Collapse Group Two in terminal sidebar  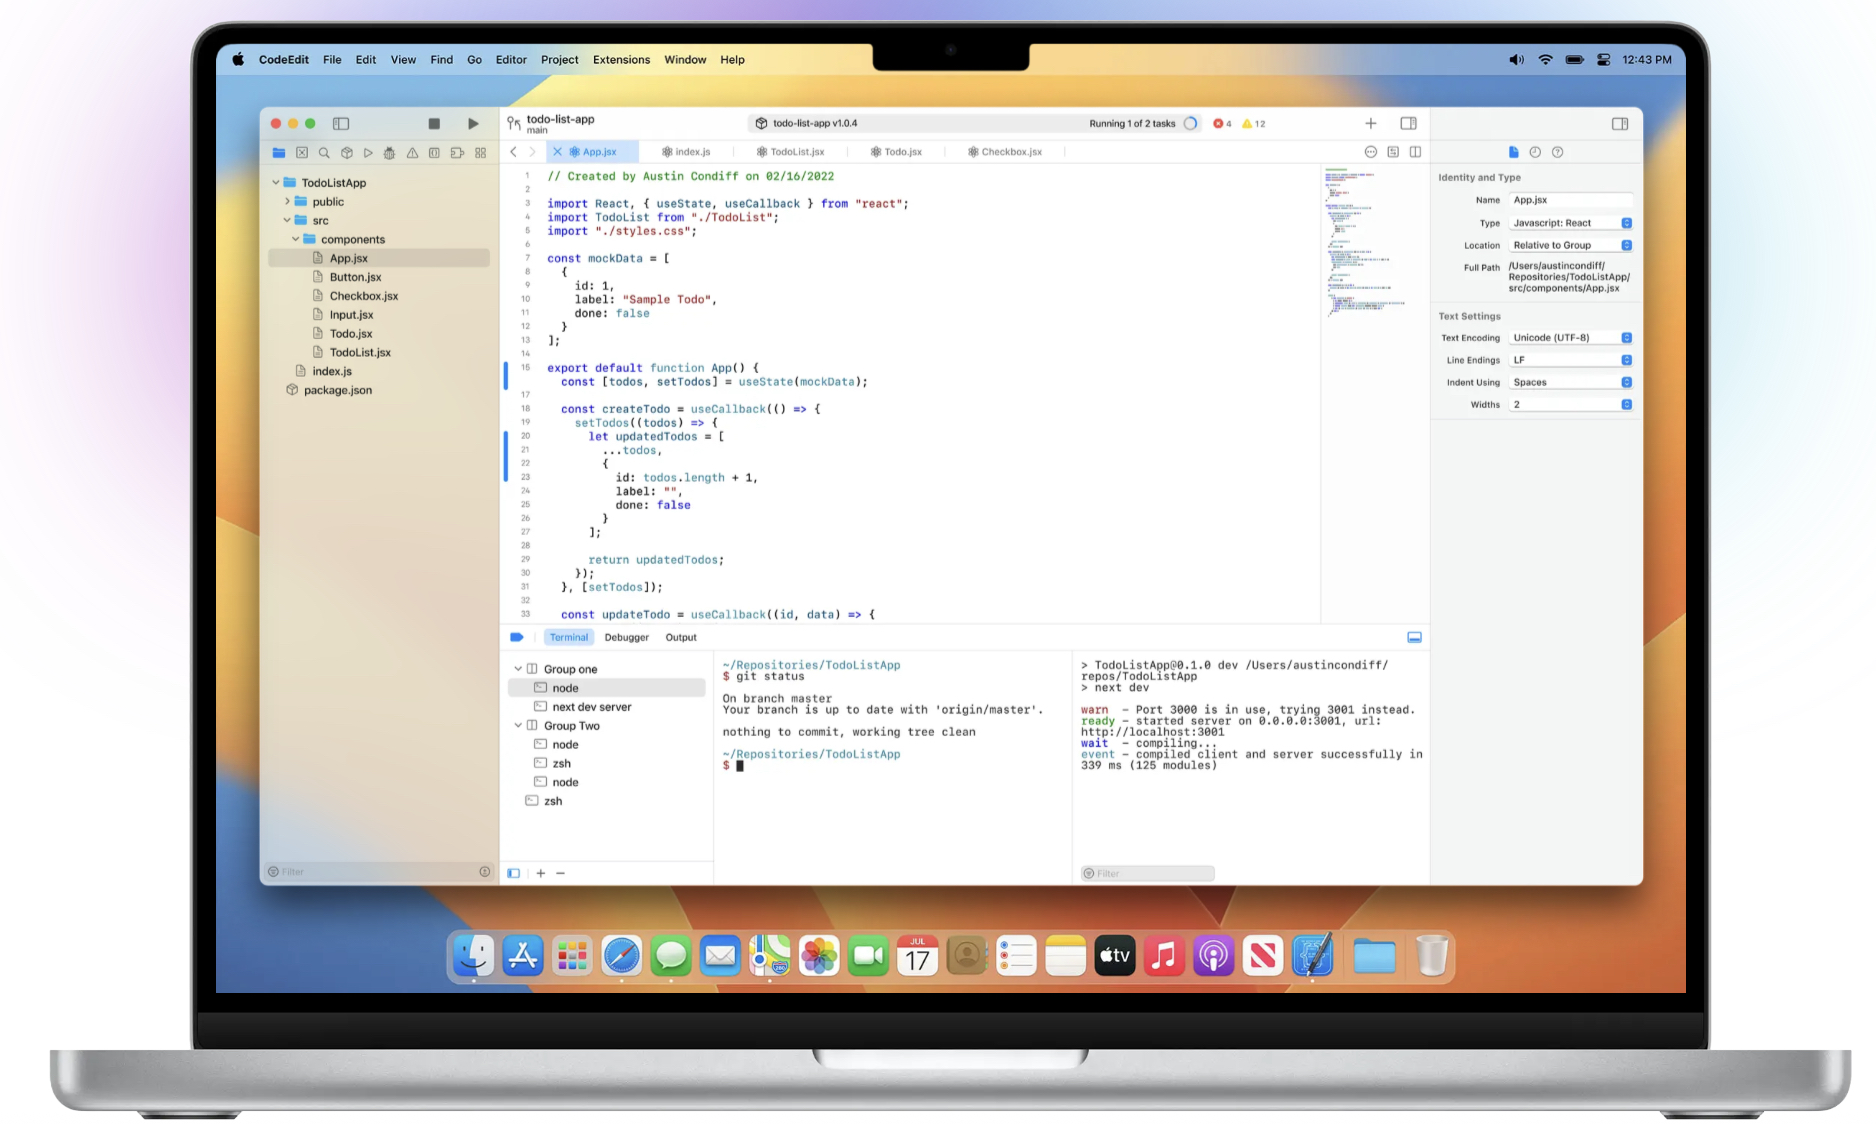(518, 725)
